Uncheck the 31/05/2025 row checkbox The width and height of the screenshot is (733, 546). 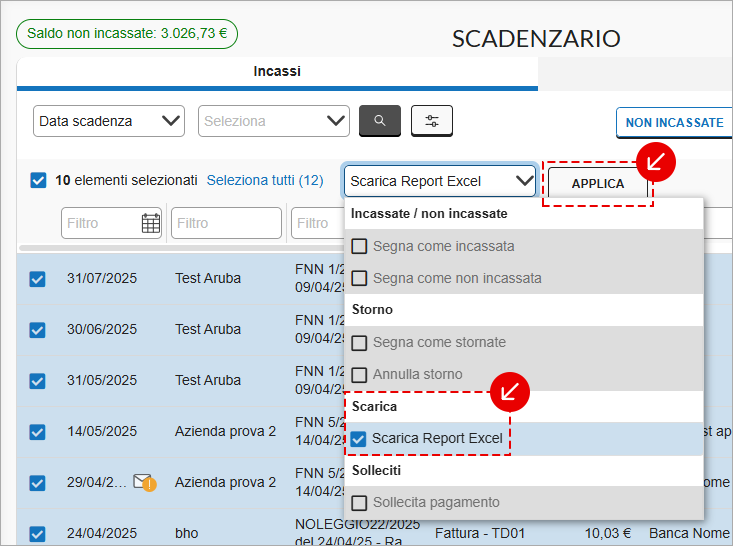pos(37,381)
